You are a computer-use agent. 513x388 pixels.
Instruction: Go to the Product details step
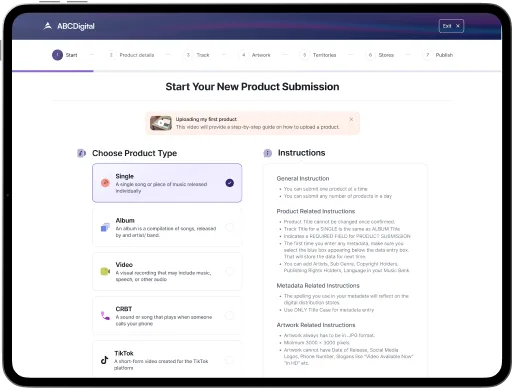click(x=131, y=55)
